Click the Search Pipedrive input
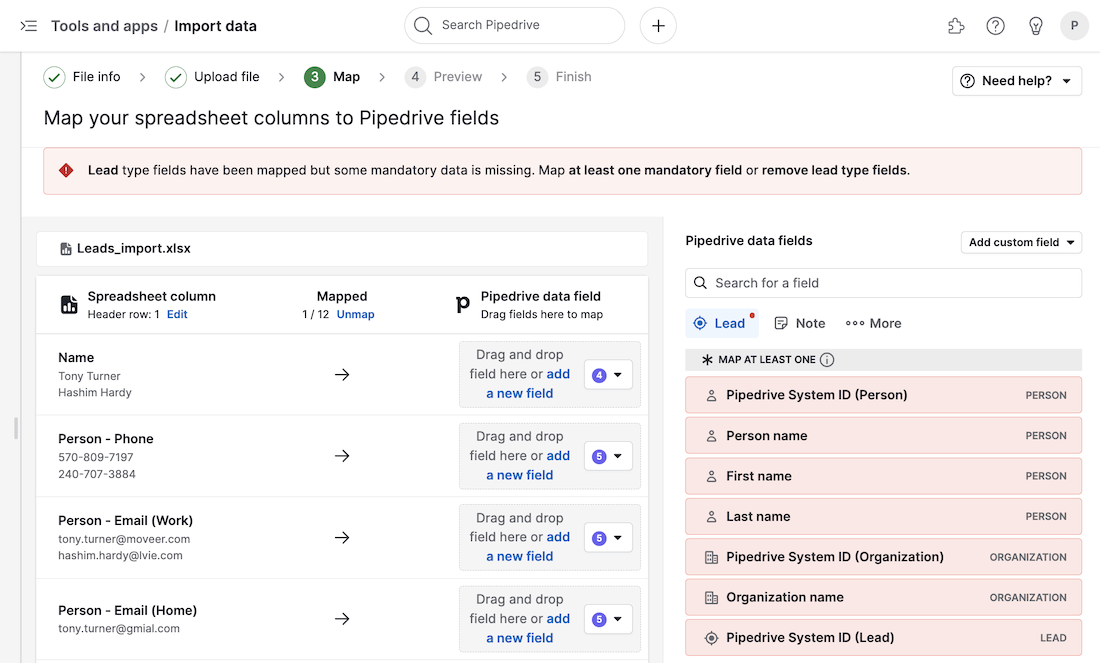Image resolution: width=1100 pixels, height=663 pixels. pyautogui.click(x=514, y=26)
